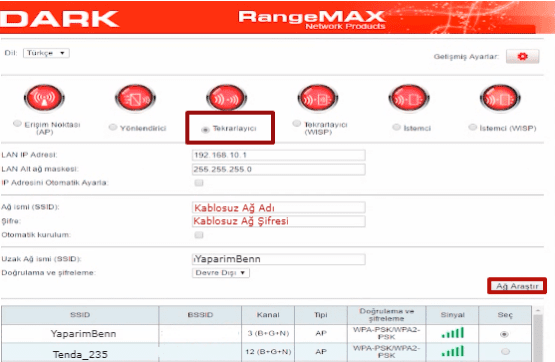Click YaparimBenn SSID cell in table

click(x=80, y=334)
